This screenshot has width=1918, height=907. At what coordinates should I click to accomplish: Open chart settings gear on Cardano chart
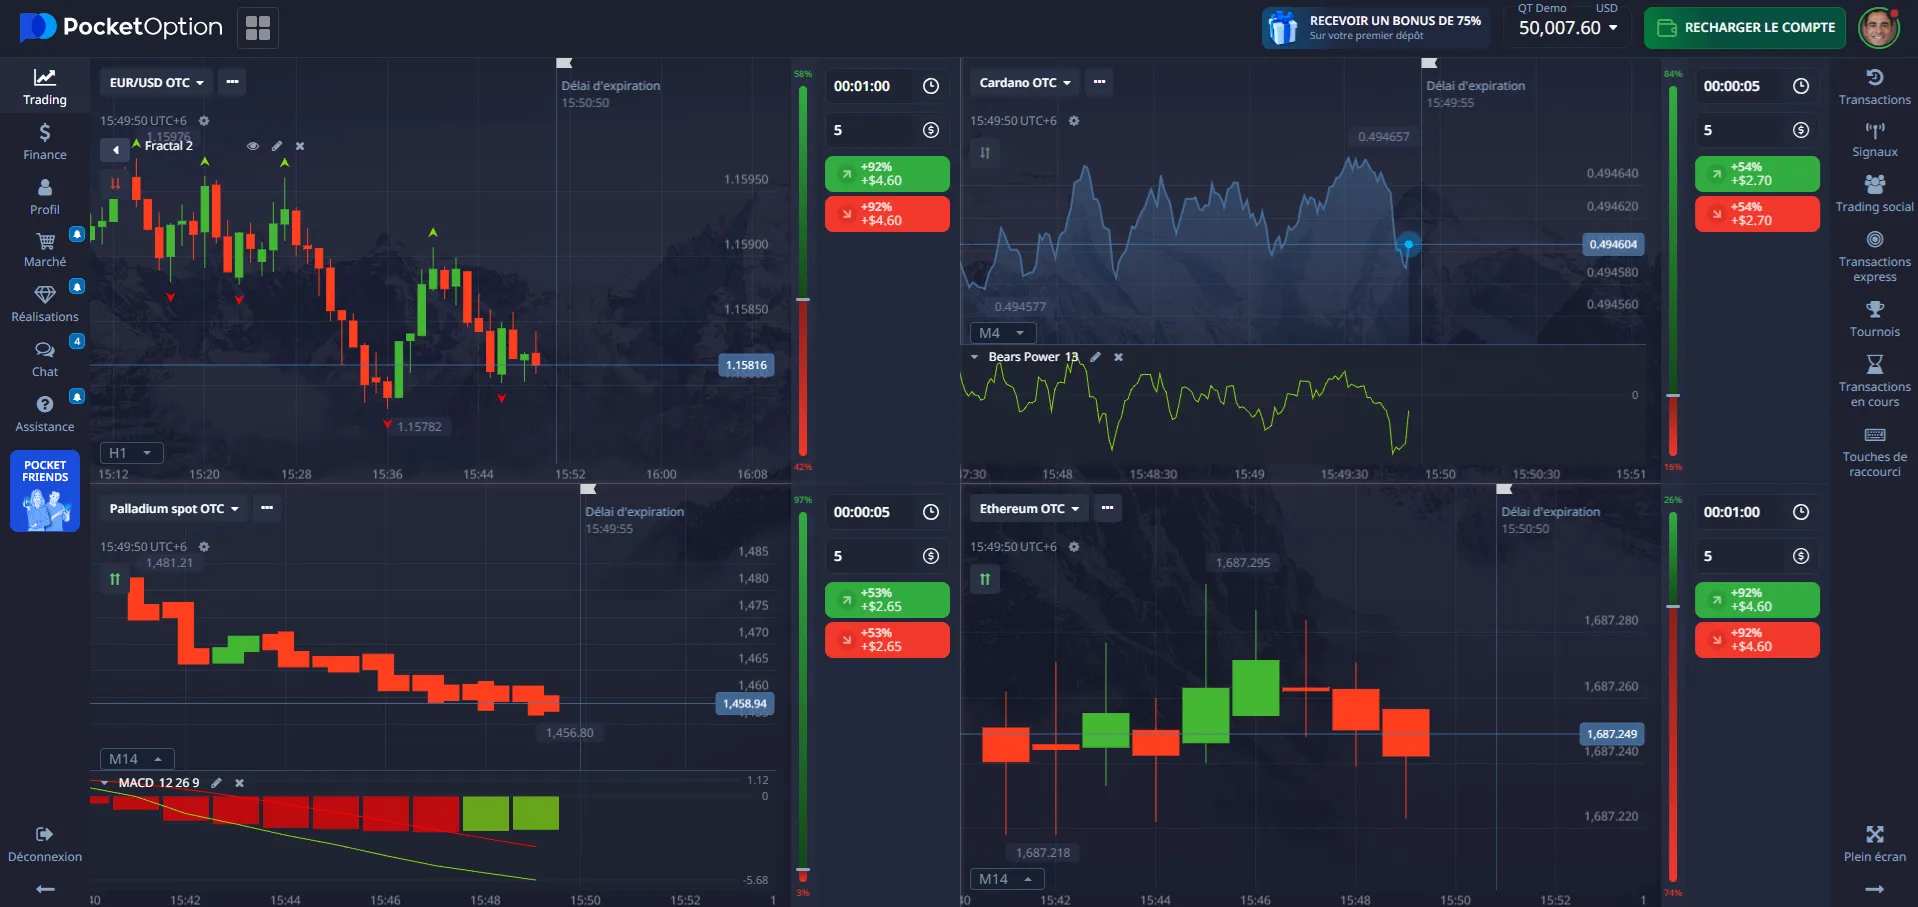pyautogui.click(x=1074, y=121)
